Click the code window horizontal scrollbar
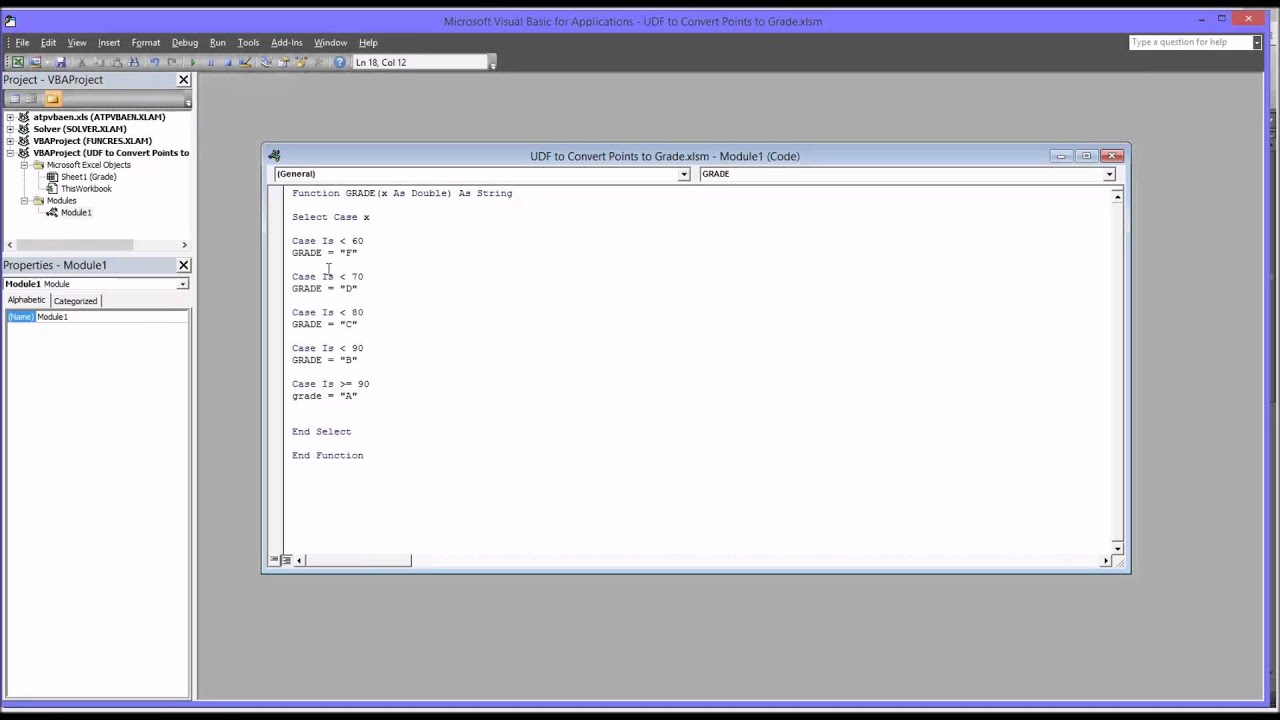This screenshot has width=1280, height=720. [702, 560]
